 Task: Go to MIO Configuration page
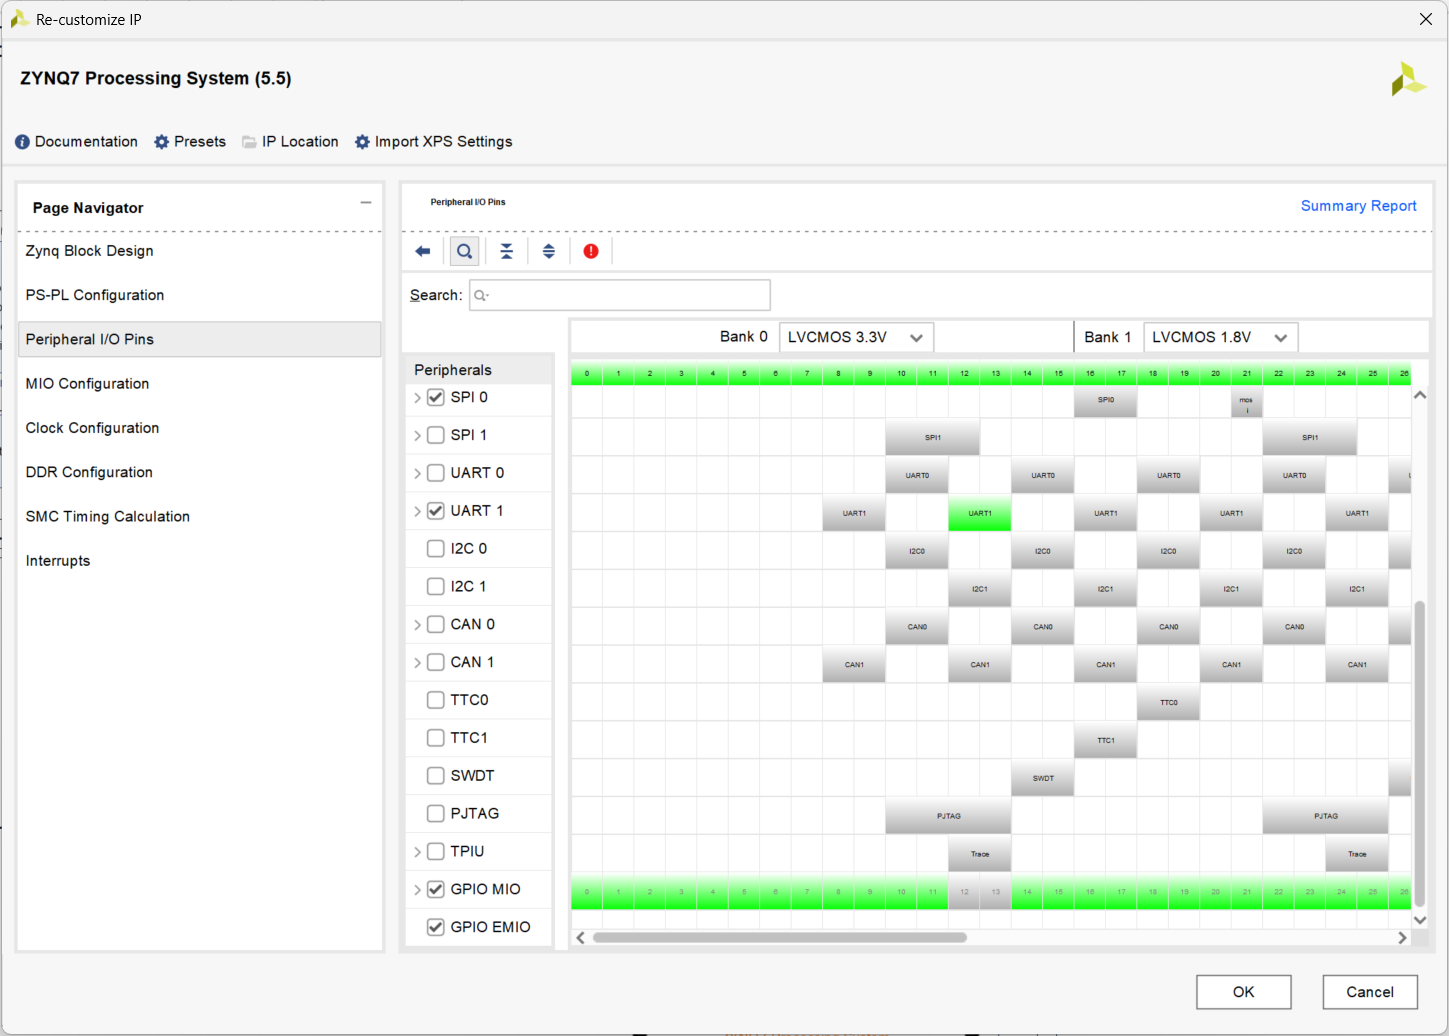(199, 384)
